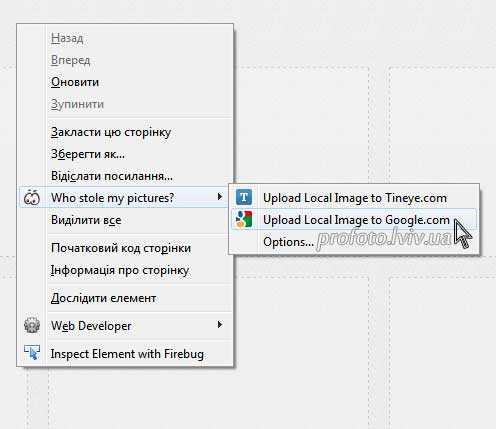
Task: Expand the Who stole my pictures submenu arrow
Action: coord(219,197)
